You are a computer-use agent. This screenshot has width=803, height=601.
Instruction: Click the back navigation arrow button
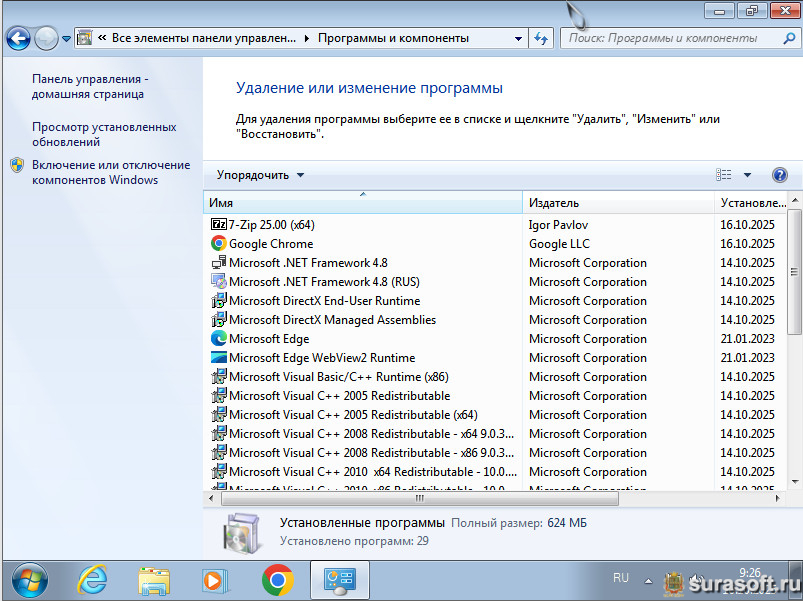[19, 39]
